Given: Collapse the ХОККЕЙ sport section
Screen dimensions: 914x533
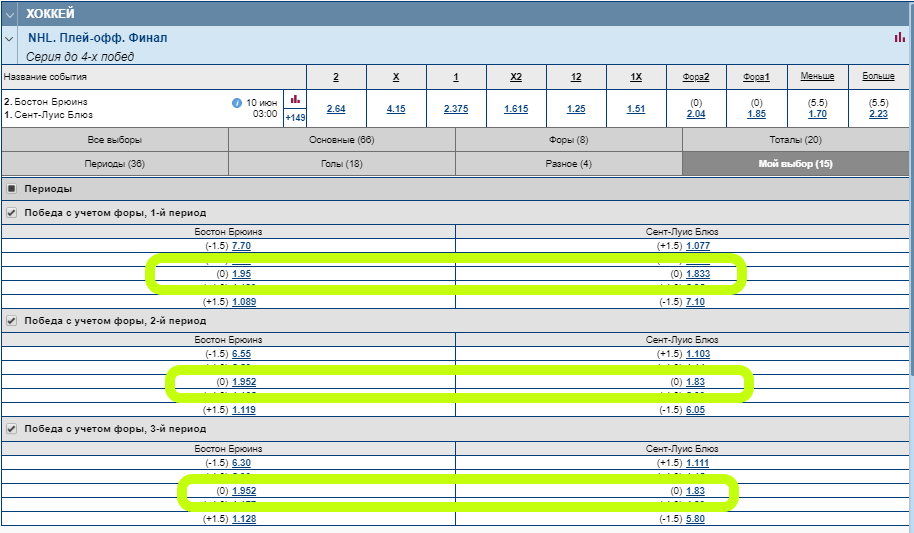Looking at the screenshot, I should [10, 14].
